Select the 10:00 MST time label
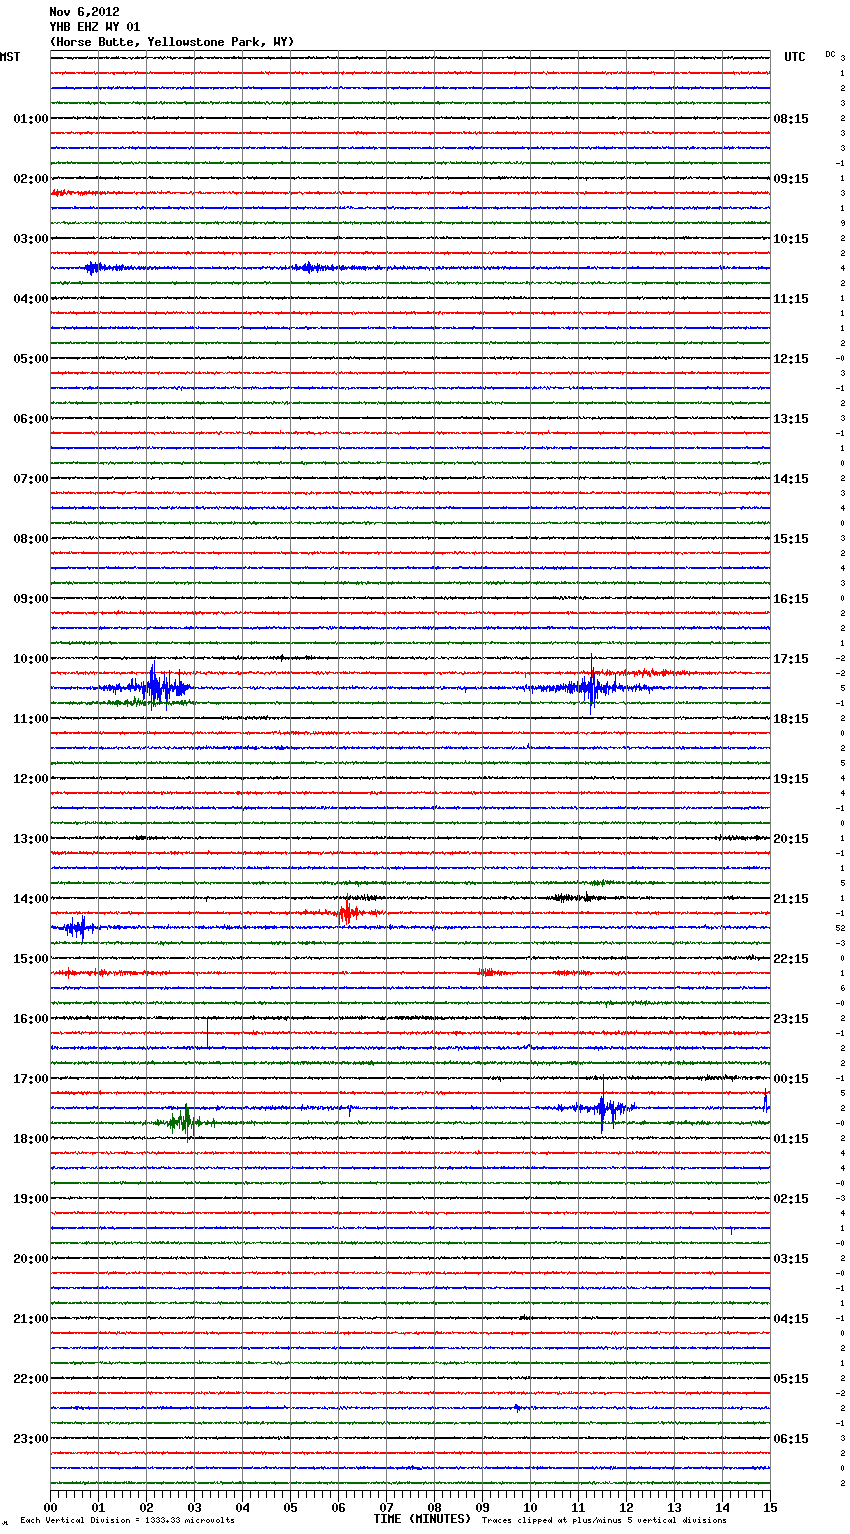 pos(31,659)
